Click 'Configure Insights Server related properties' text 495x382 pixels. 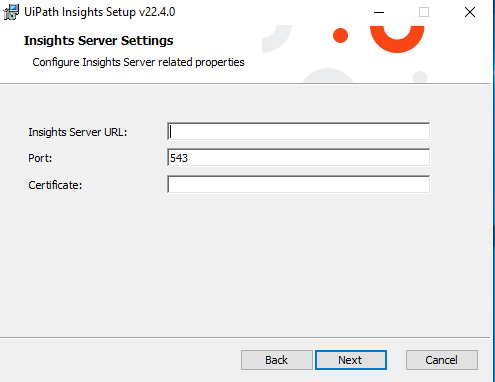[138, 62]
